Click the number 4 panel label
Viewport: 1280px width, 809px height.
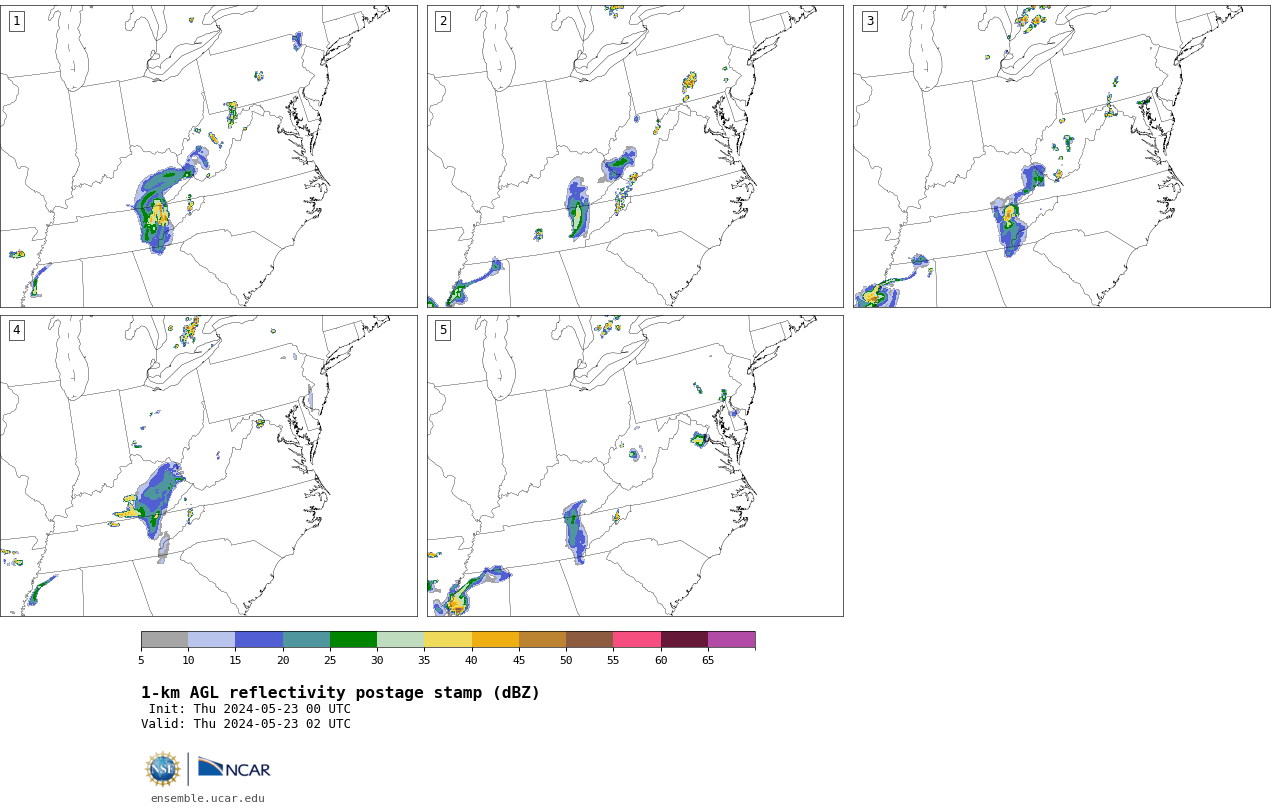16,330
